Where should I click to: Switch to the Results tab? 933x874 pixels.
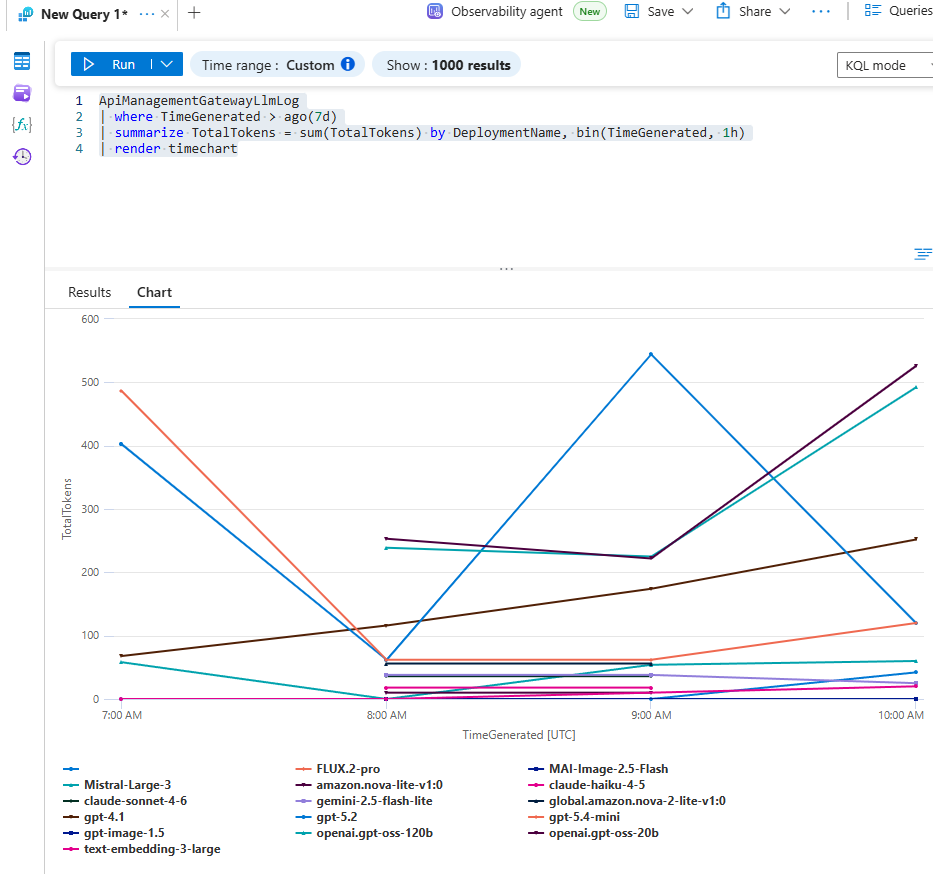89,292
